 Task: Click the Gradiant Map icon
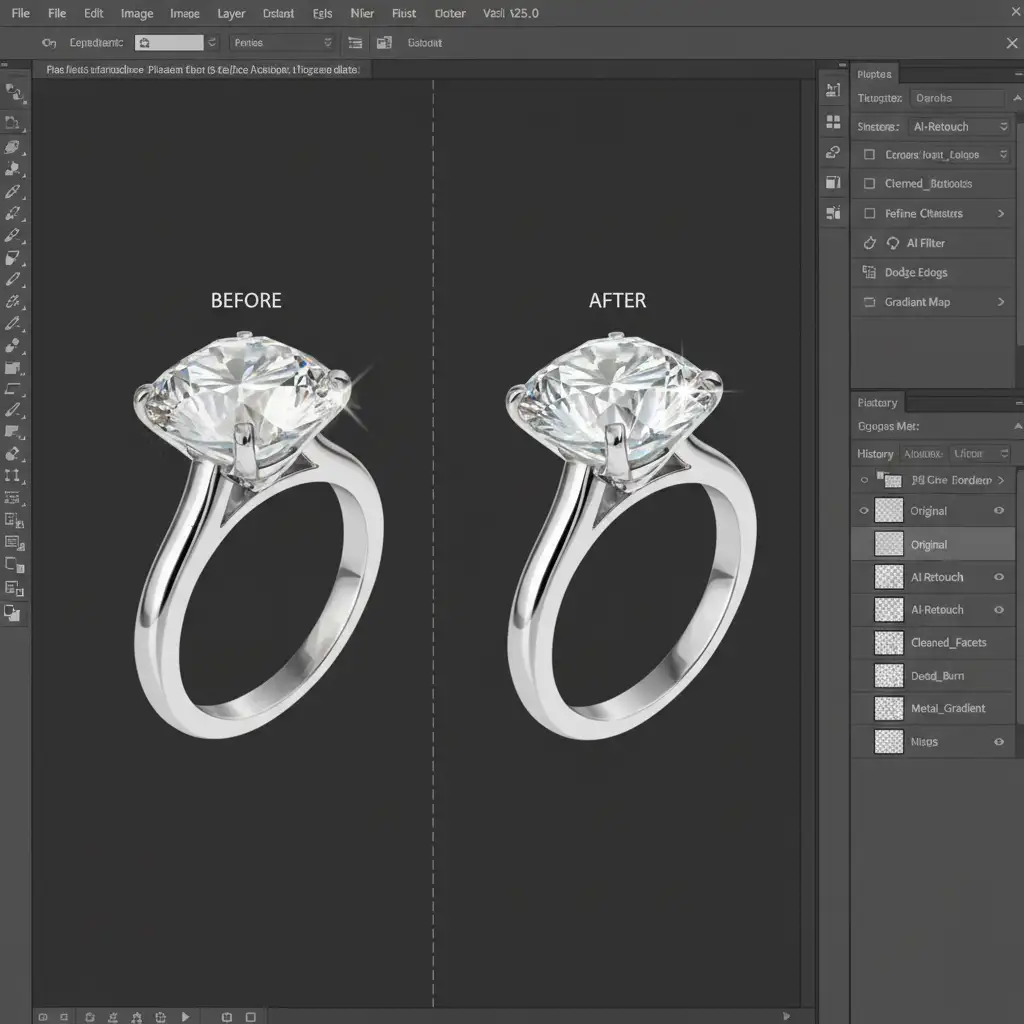click(868, 302)
